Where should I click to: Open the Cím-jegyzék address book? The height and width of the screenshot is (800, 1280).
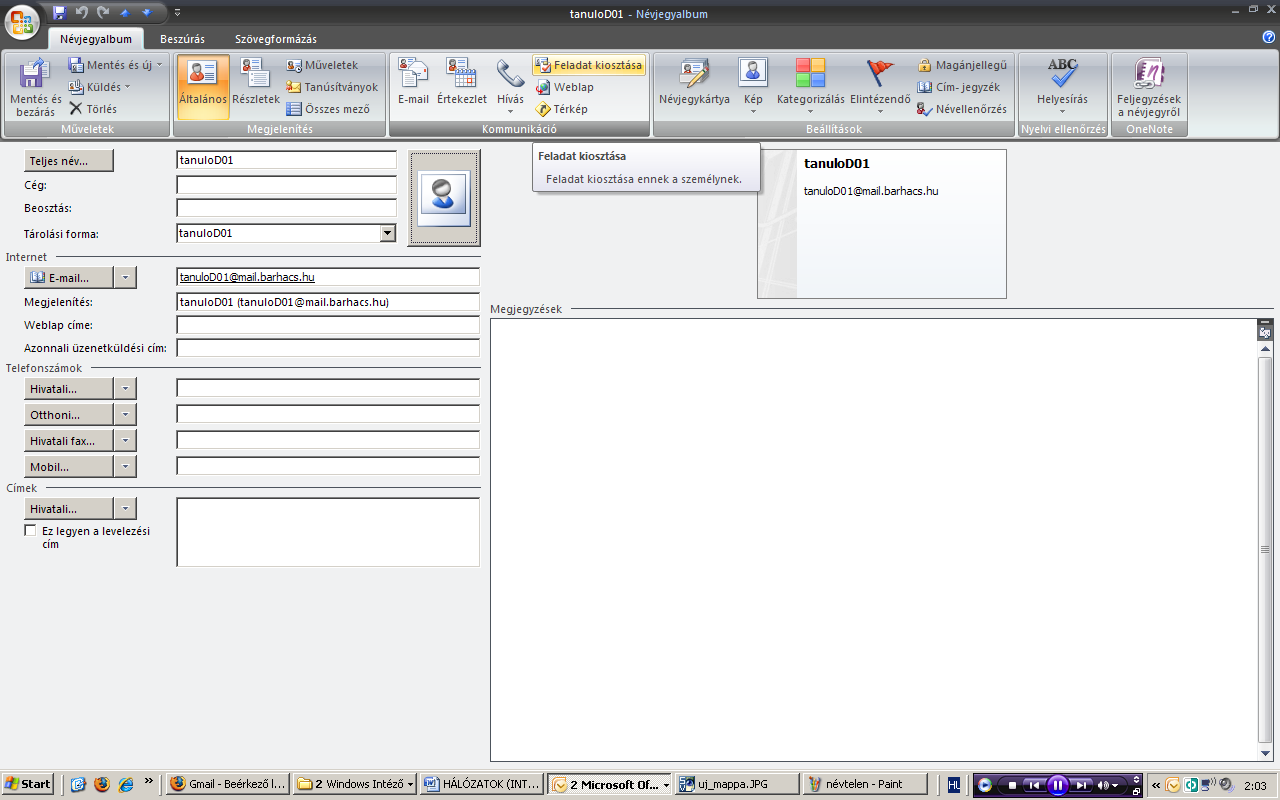click(958, 87)
